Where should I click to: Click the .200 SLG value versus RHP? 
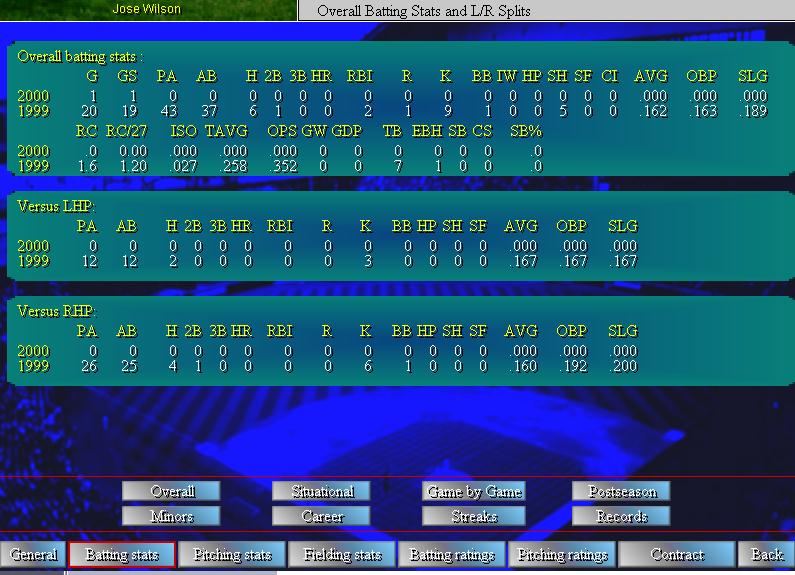tap(623, 366)
